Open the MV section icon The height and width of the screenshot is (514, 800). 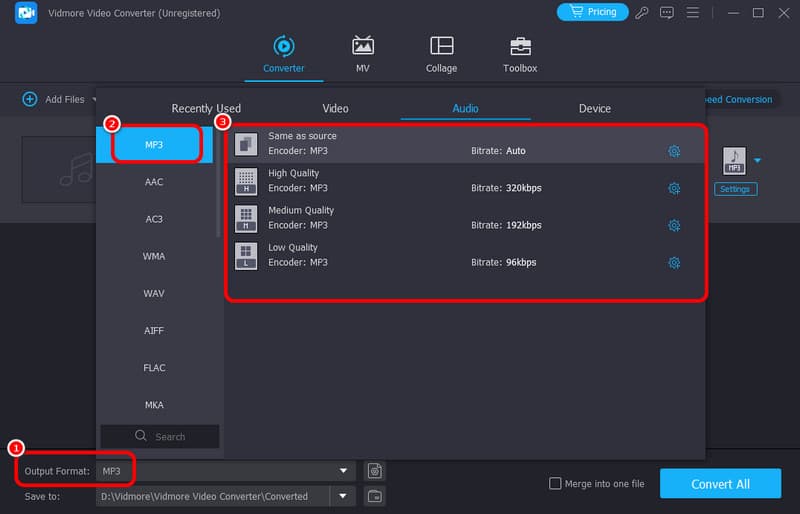(363, 47)
